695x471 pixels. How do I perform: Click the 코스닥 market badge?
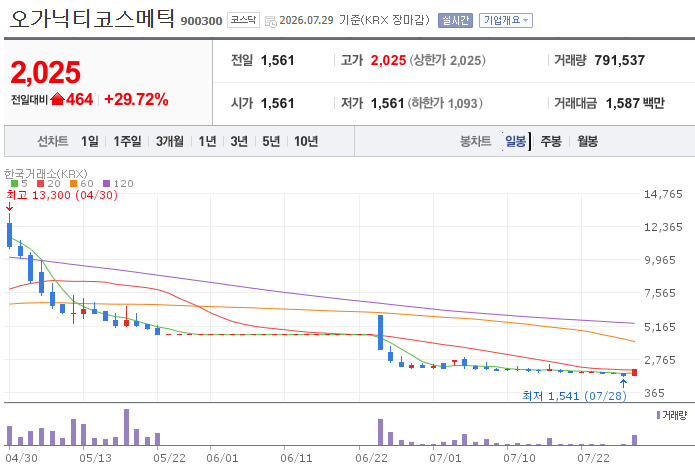point(243,20)
